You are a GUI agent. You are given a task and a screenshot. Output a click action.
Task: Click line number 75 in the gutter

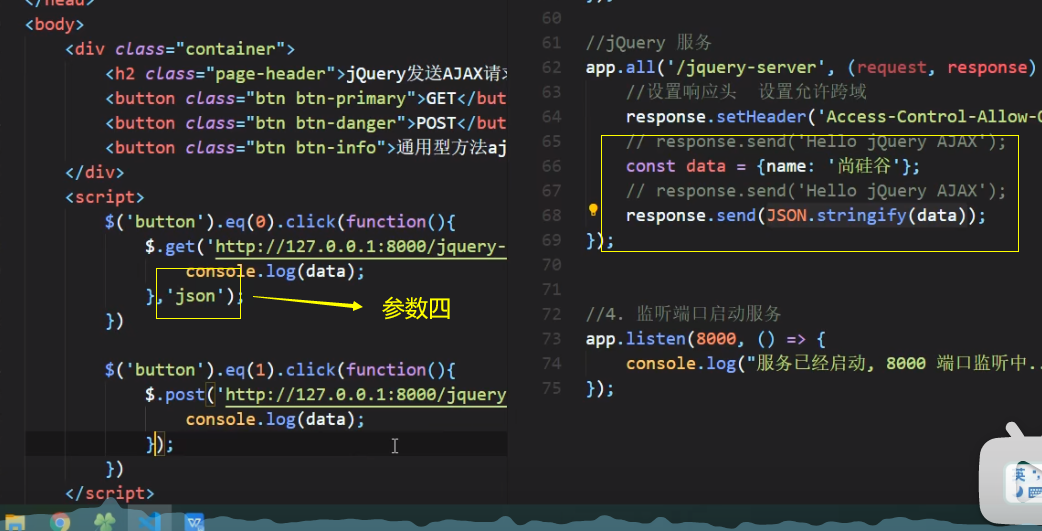551,388
